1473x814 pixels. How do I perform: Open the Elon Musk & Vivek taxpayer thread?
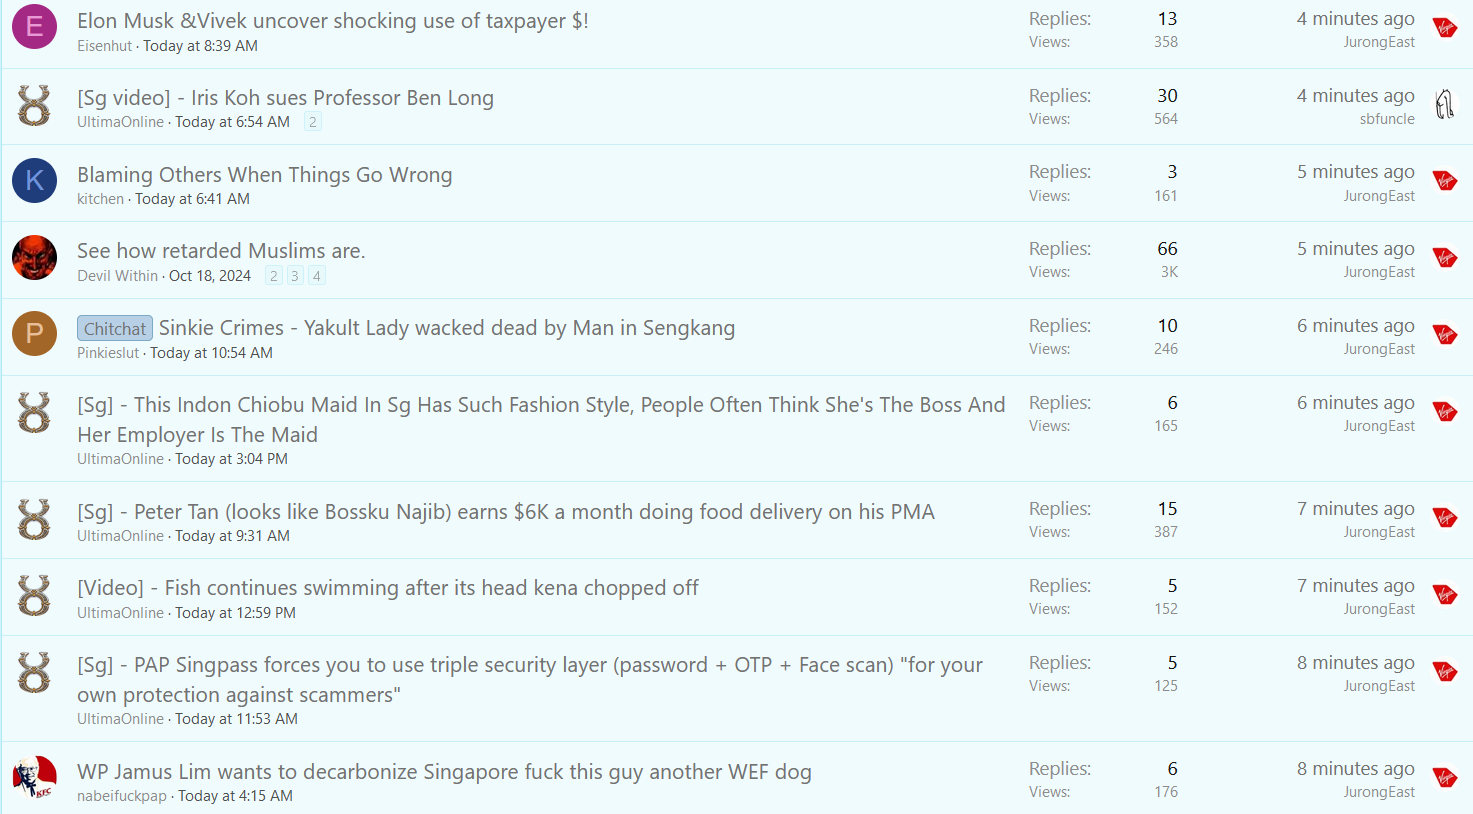point(332,21)
